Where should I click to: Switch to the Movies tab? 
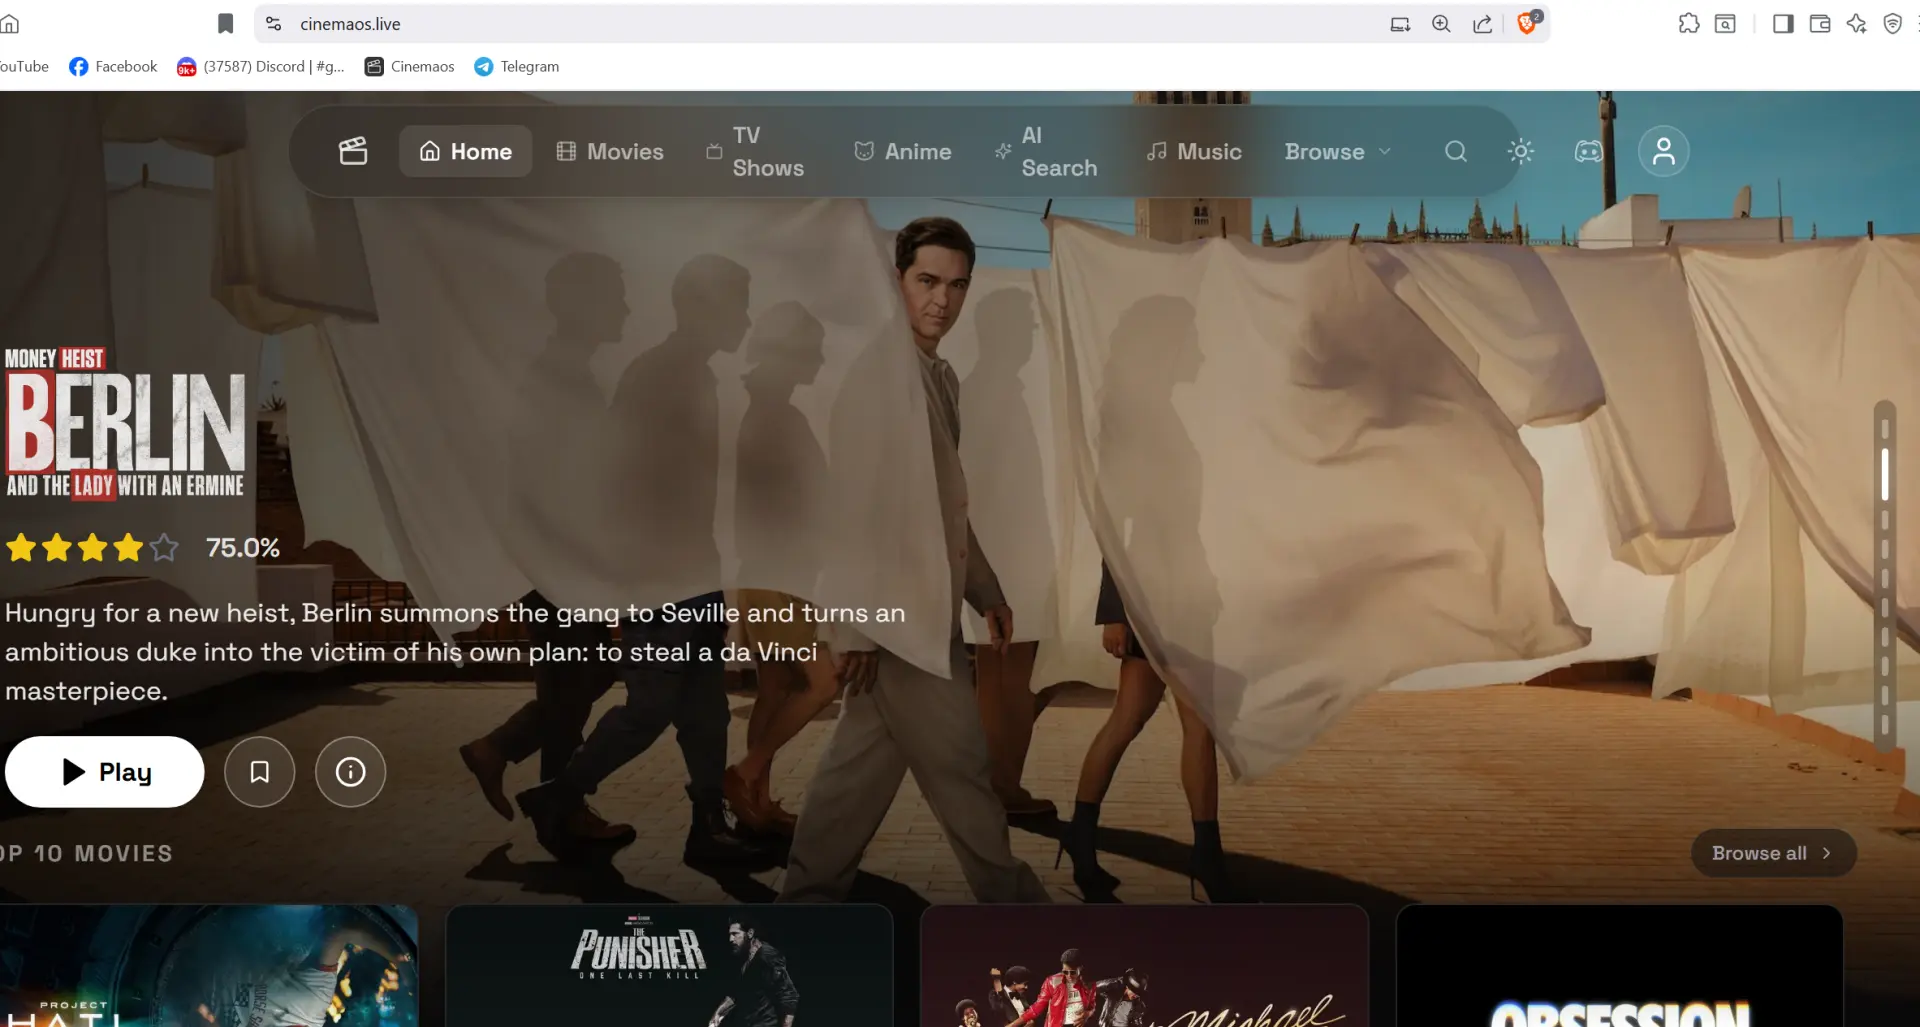pos(610,151)
